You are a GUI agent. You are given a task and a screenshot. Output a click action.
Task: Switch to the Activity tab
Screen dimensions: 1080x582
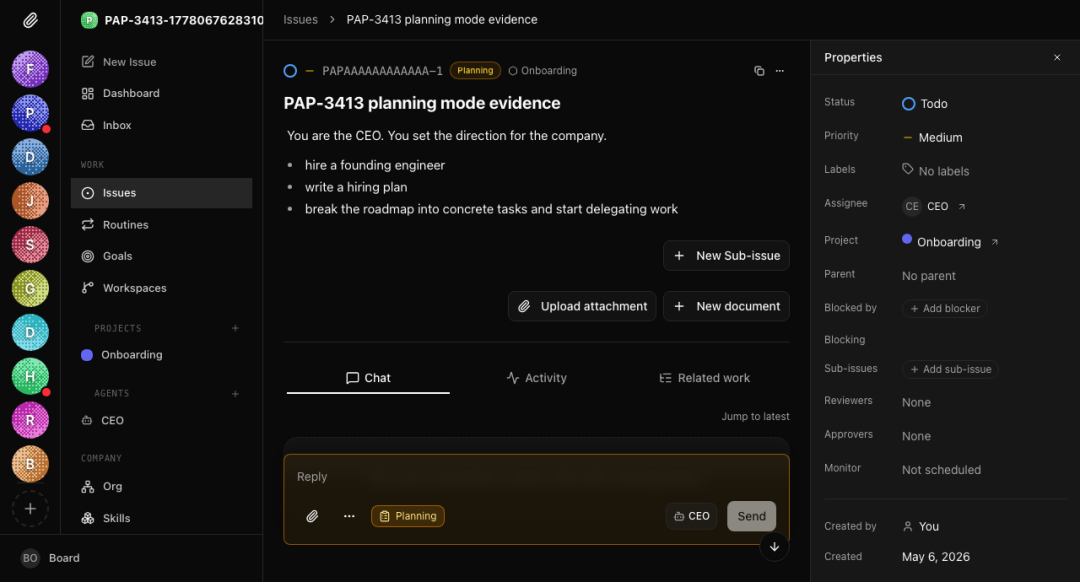537,378
